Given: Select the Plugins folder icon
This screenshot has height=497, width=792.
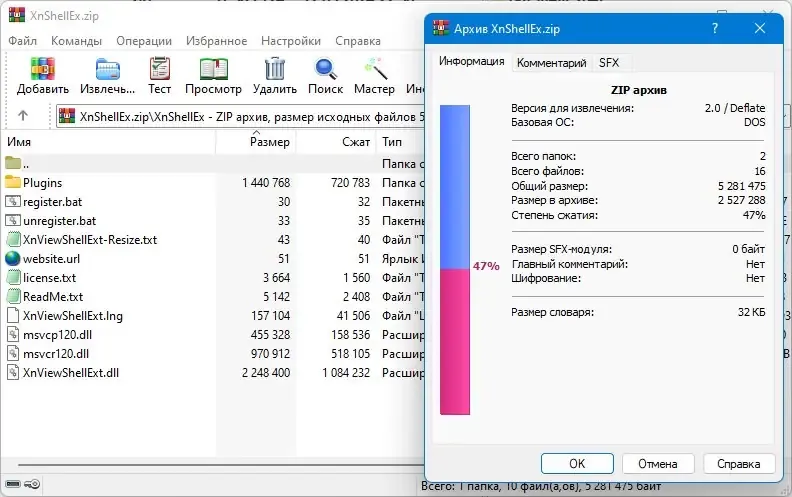Looking at the screenshot, I should (x=13, y=182).
